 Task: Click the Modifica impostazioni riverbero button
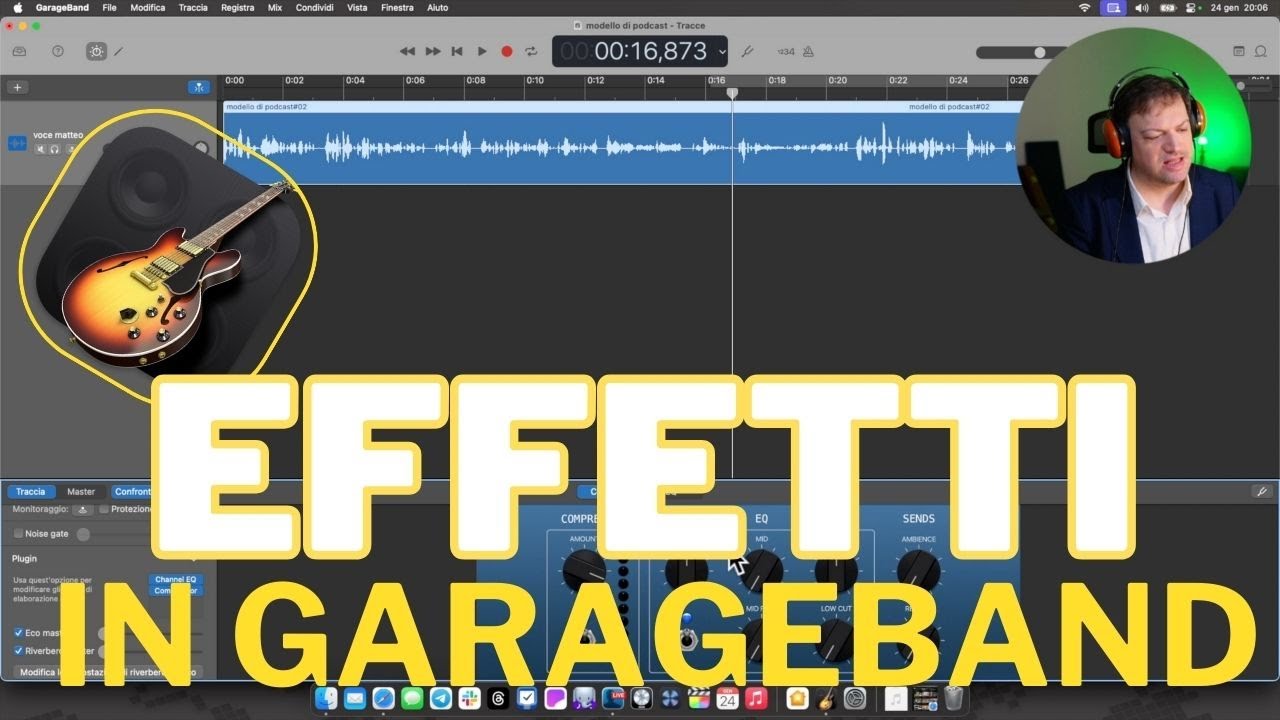[x=108, y=673]
